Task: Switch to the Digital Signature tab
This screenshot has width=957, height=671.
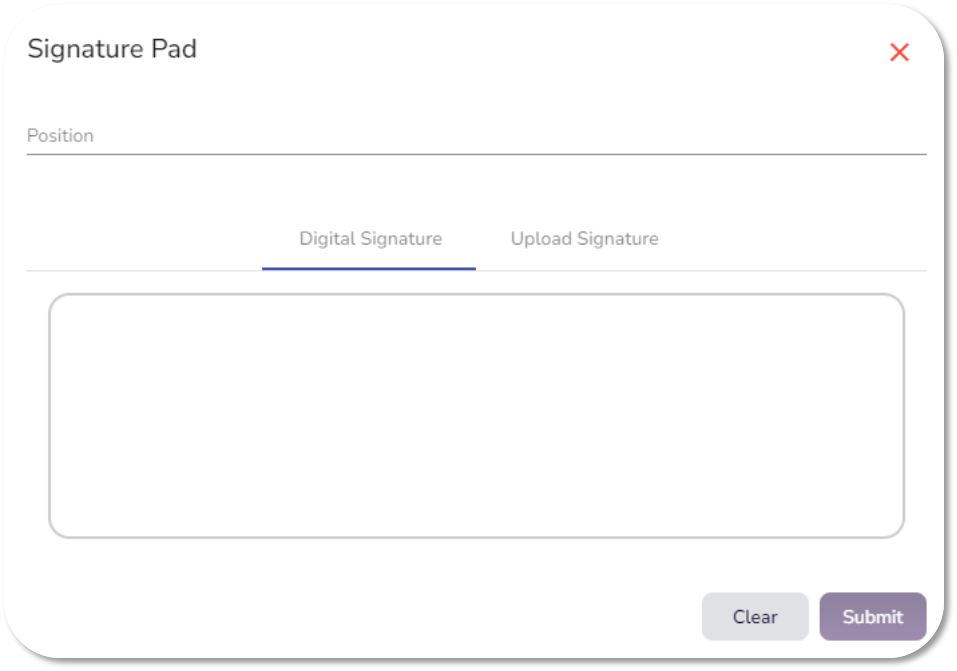Action: (370, 239)
